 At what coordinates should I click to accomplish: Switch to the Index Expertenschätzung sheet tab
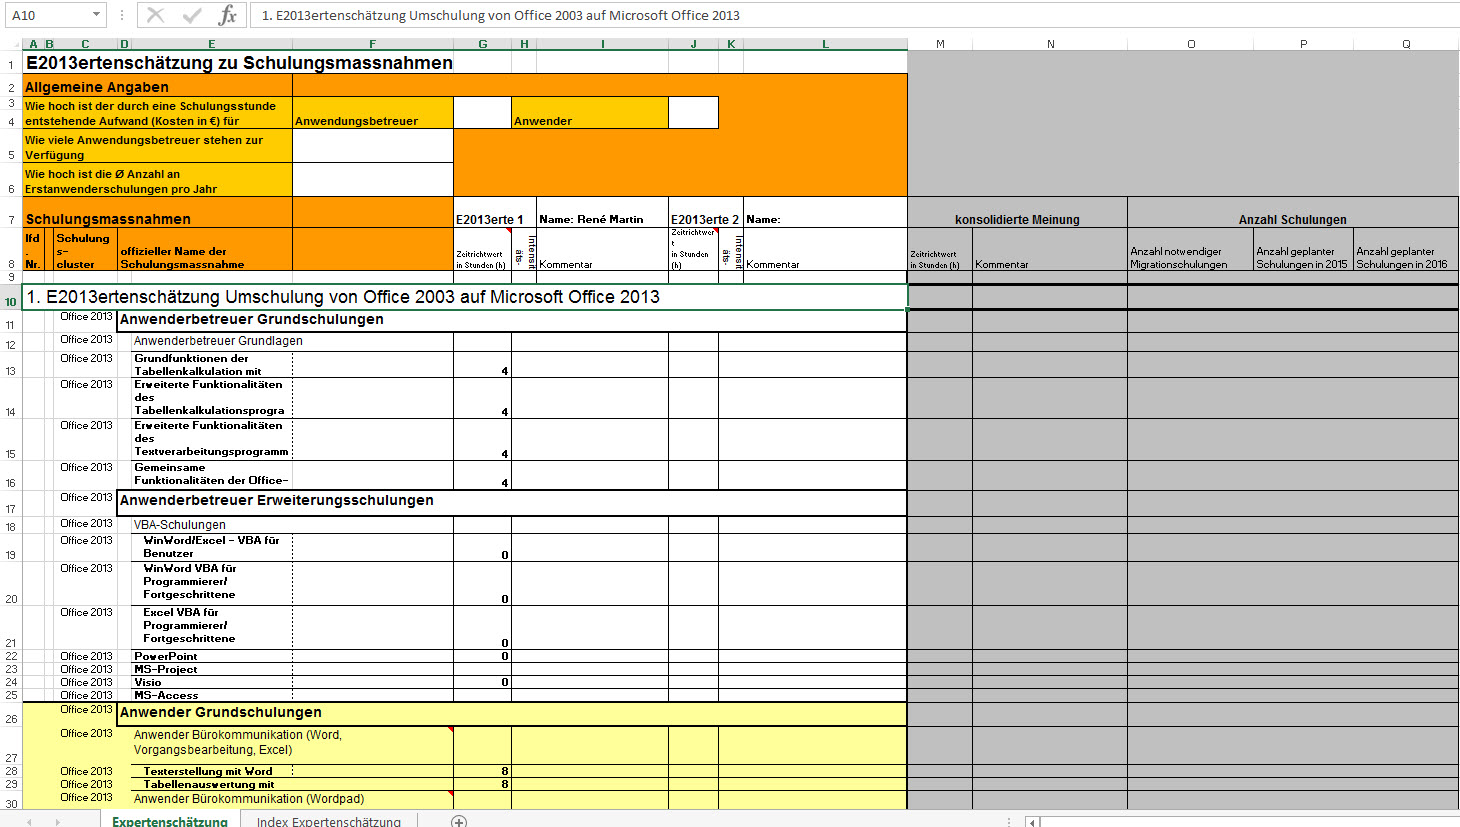(328, 821)
